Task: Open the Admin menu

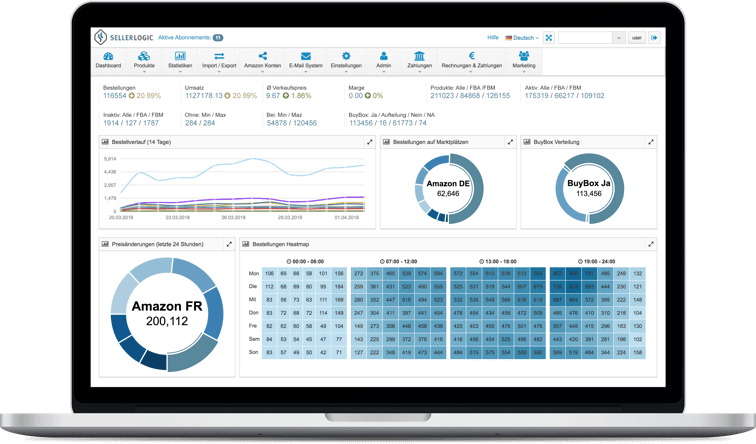Action: pos(384,60)
